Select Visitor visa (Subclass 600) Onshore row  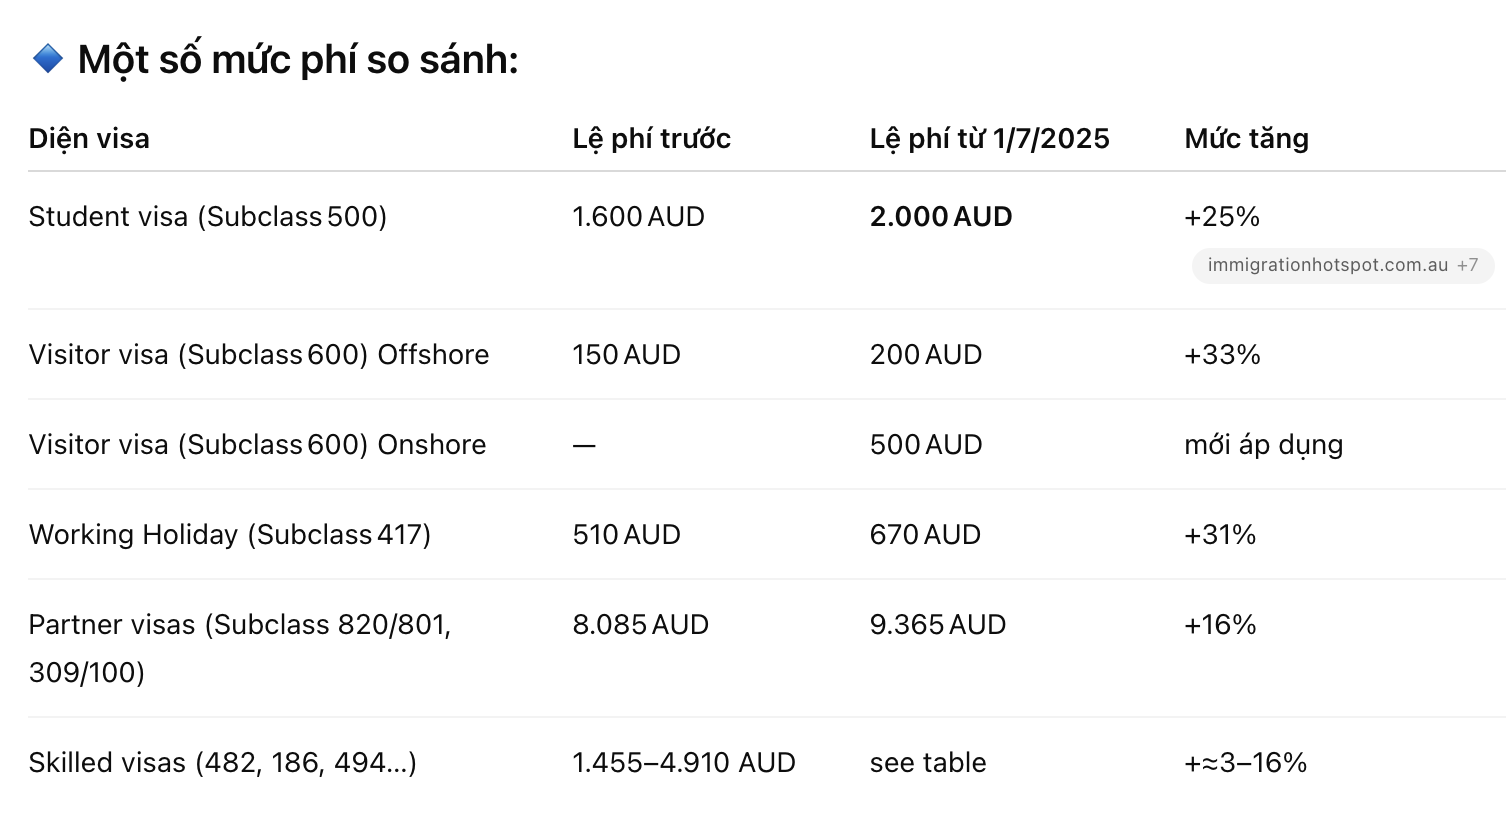767,444
